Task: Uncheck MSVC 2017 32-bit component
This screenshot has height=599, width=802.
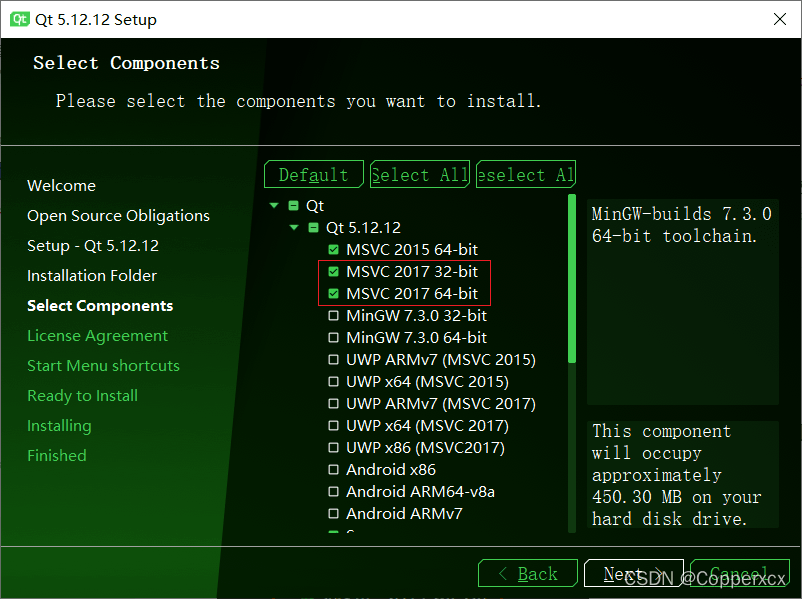Action: tap(333, 272)
